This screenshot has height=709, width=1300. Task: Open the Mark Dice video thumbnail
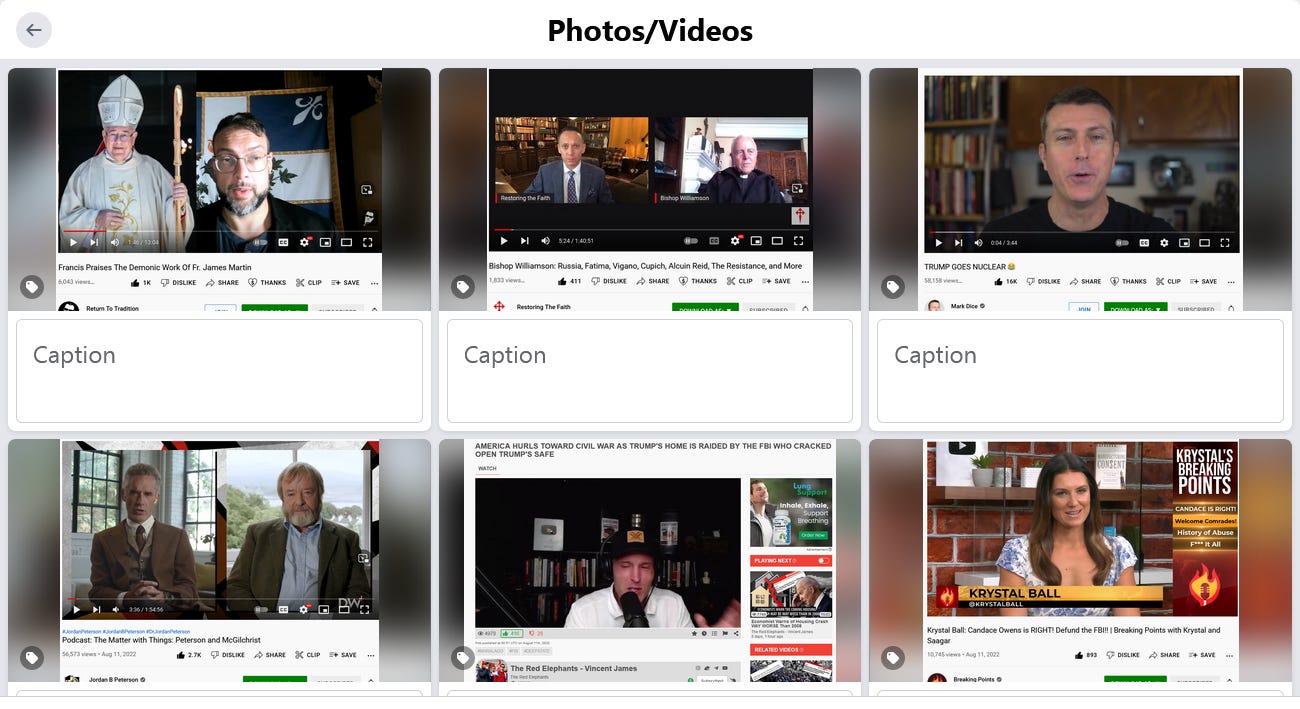click(1080, 190)
